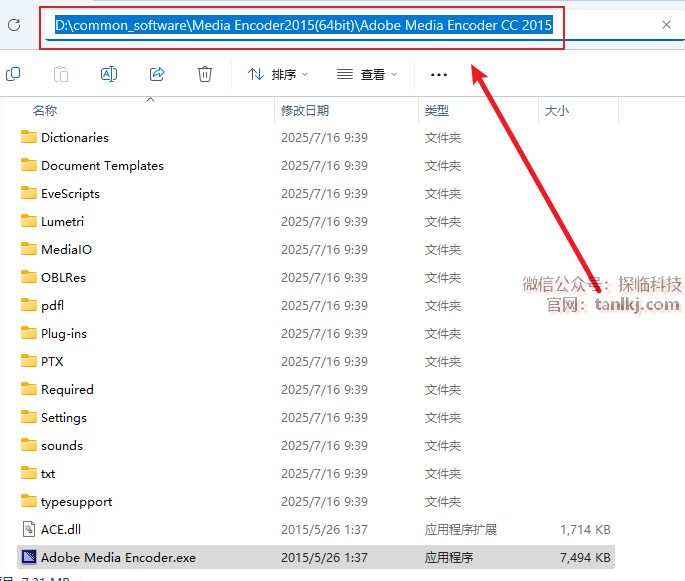Clear the address bar with the X icon

point(667,25)
